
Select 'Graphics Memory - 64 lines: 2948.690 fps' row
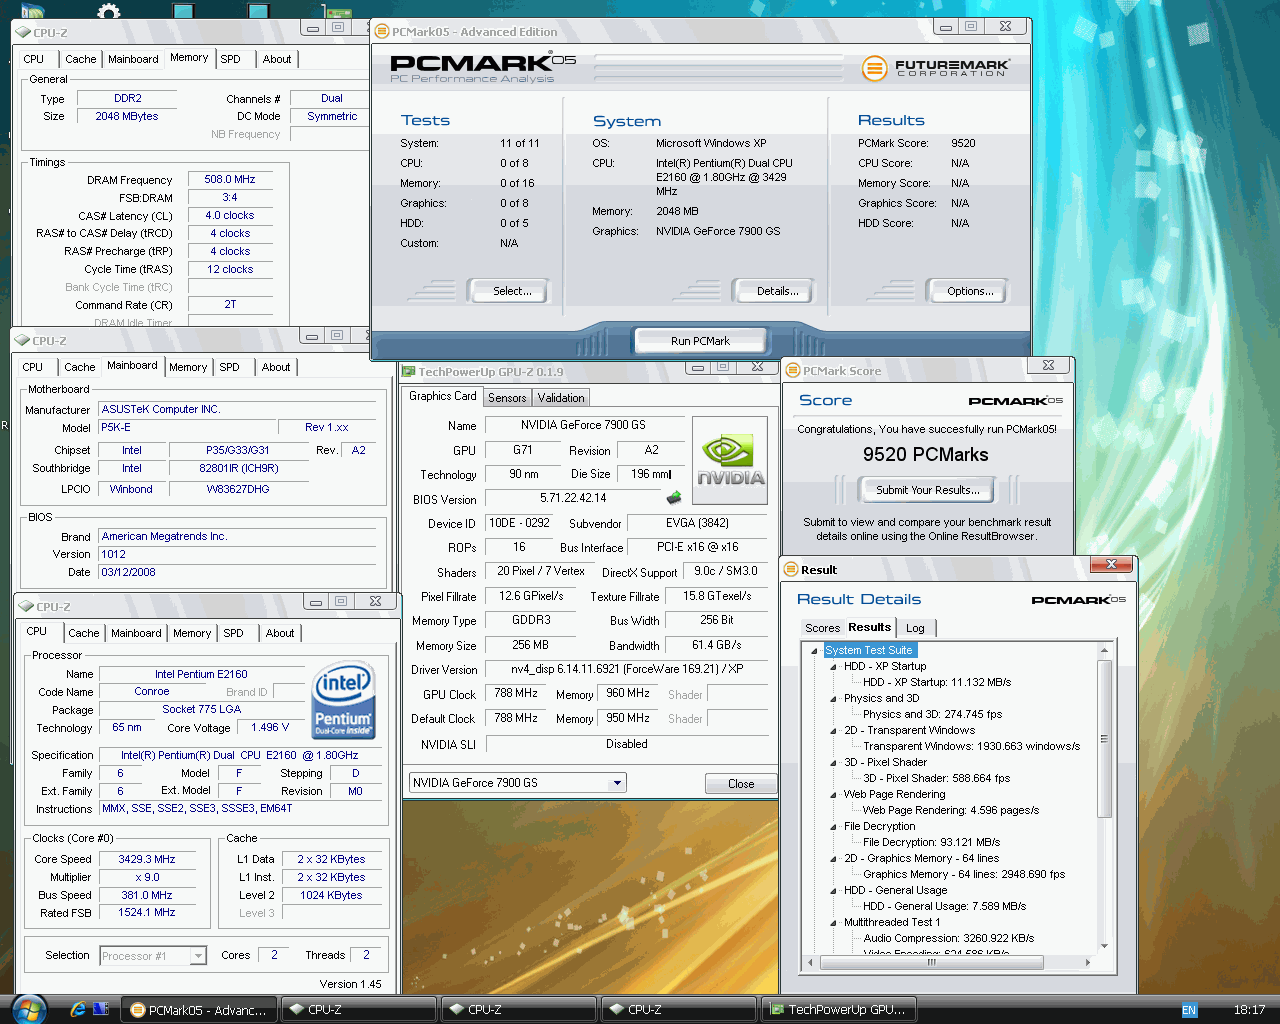pos(964,874)
